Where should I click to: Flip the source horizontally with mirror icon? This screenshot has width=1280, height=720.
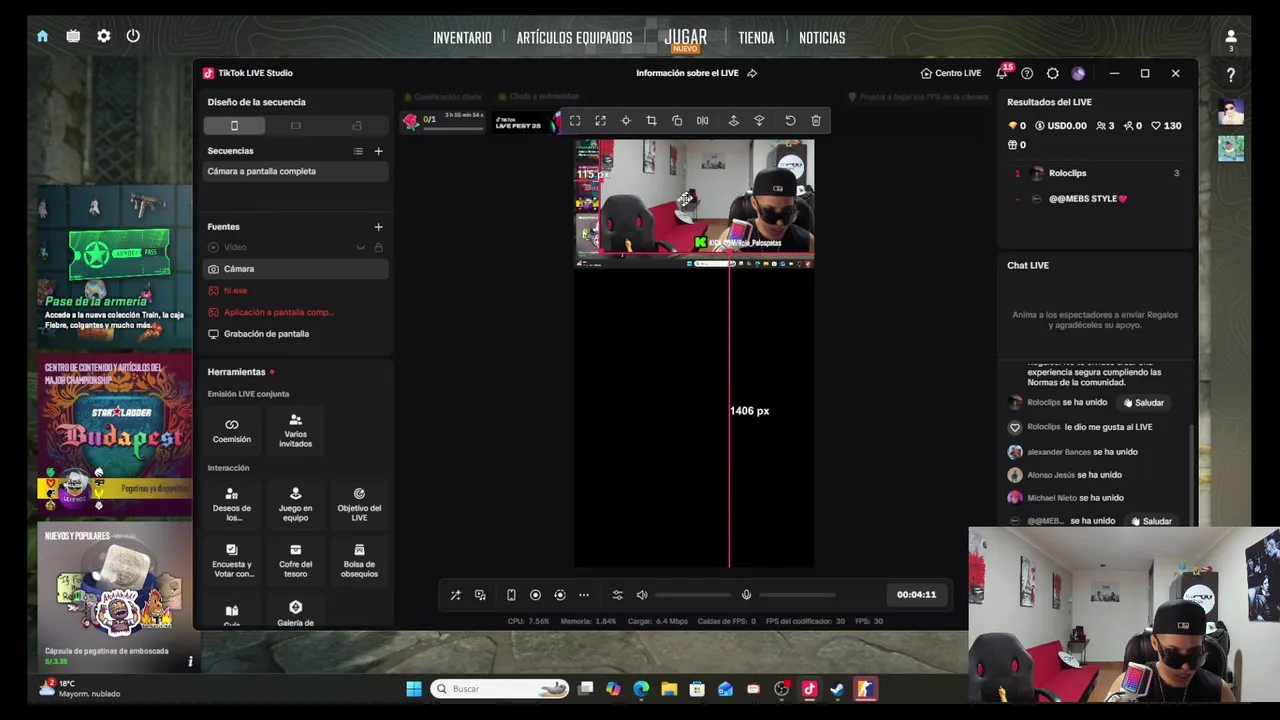click(x=702, y=121)
